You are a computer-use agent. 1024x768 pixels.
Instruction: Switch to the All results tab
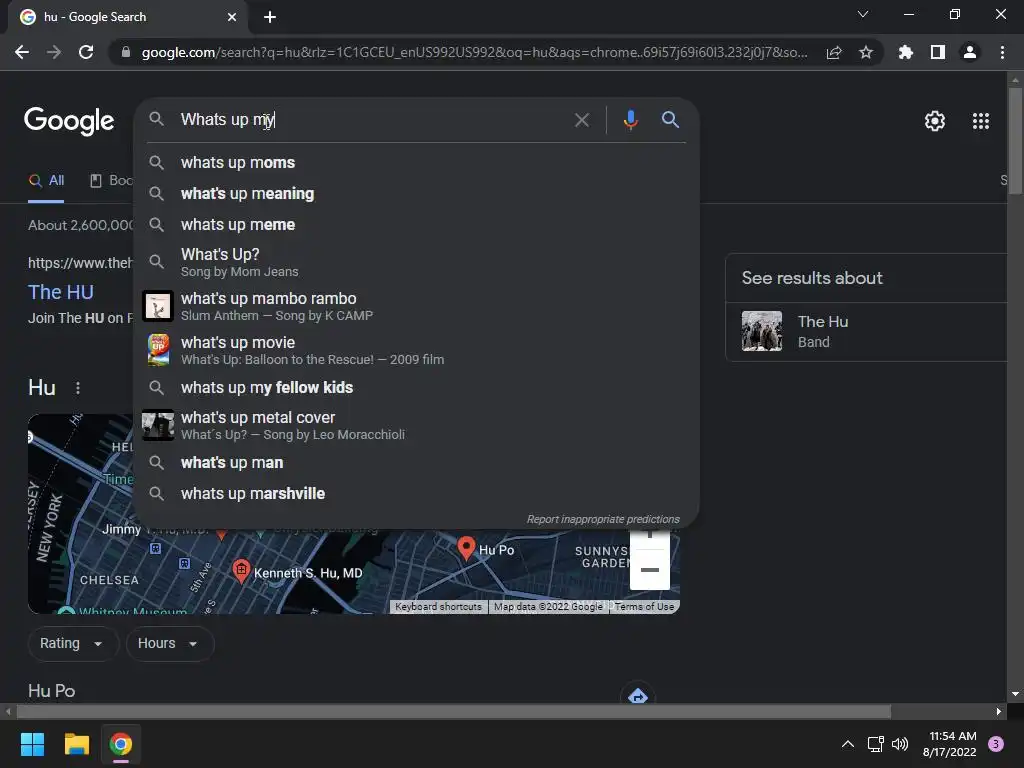point(46,181)
